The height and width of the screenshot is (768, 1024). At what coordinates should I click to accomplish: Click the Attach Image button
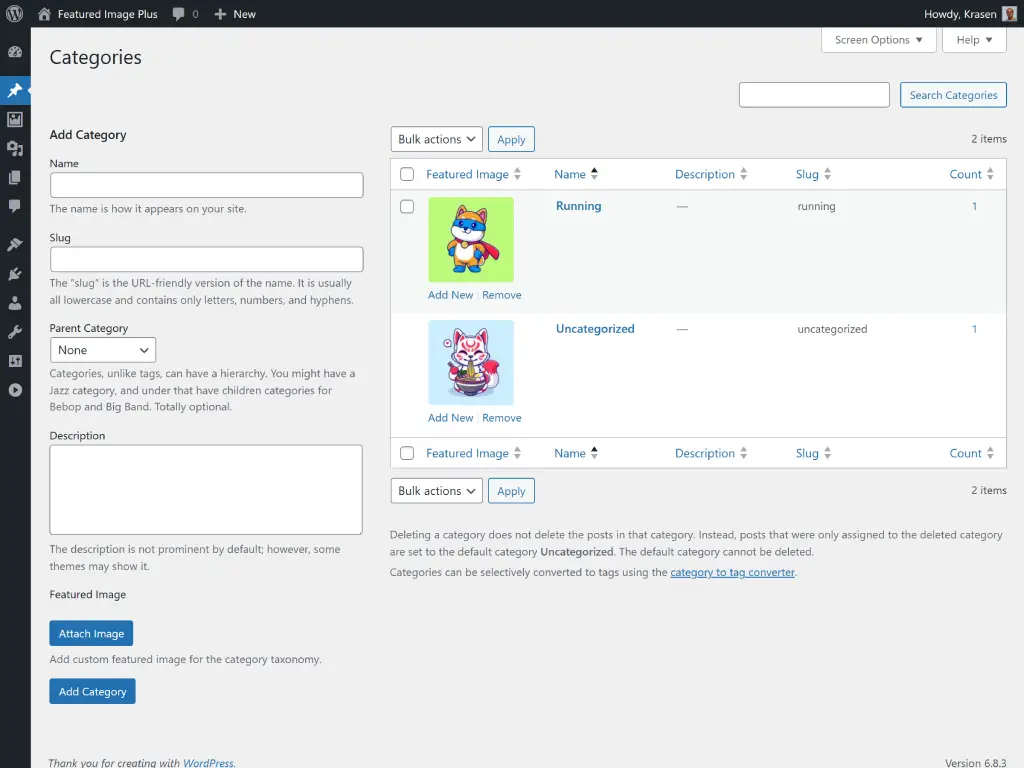coord(91,633)
